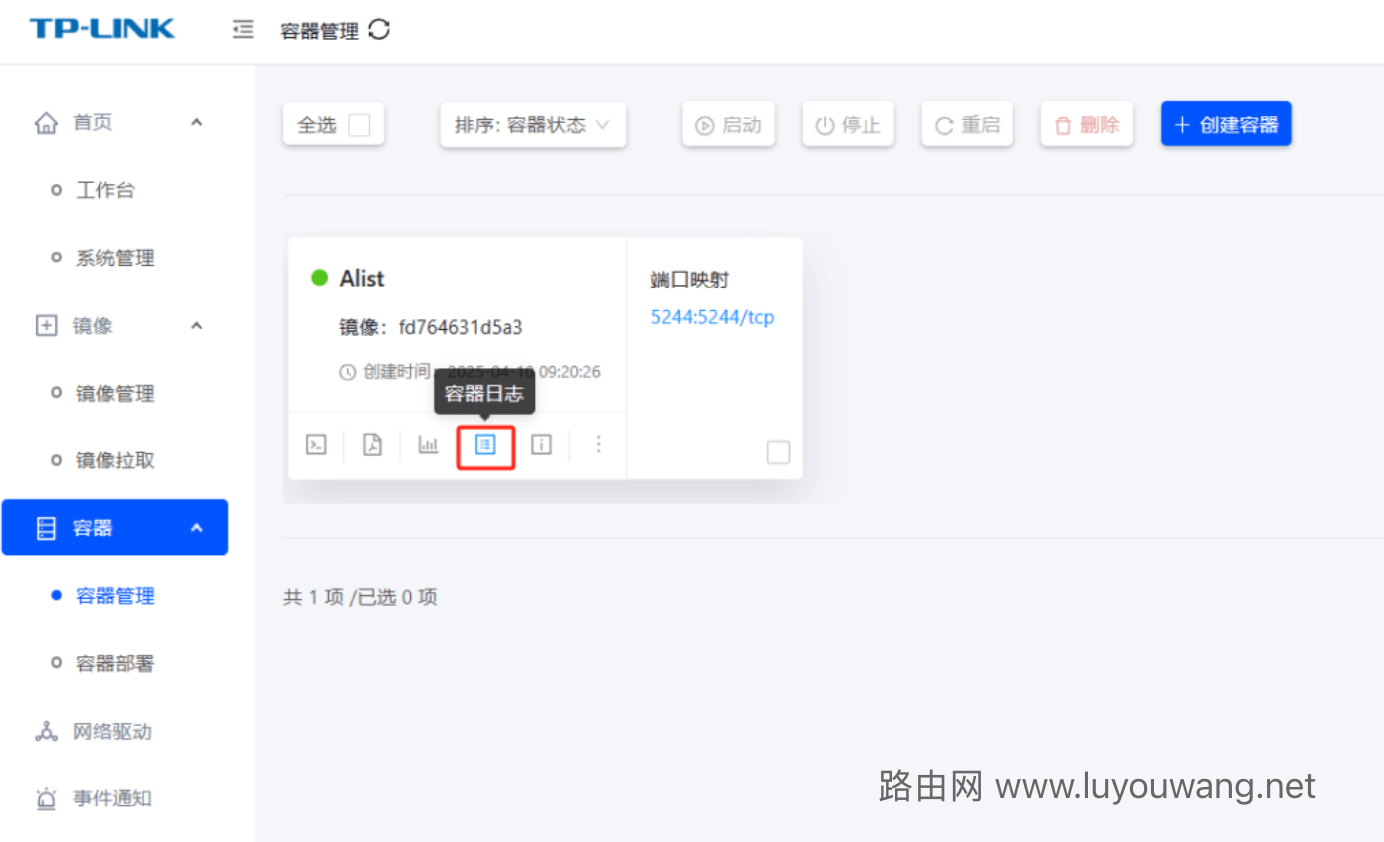The height and width of the screenshot is (842, 1384).
Task: Collapse the 镜像 sidebar section
Action: point(196,326)
